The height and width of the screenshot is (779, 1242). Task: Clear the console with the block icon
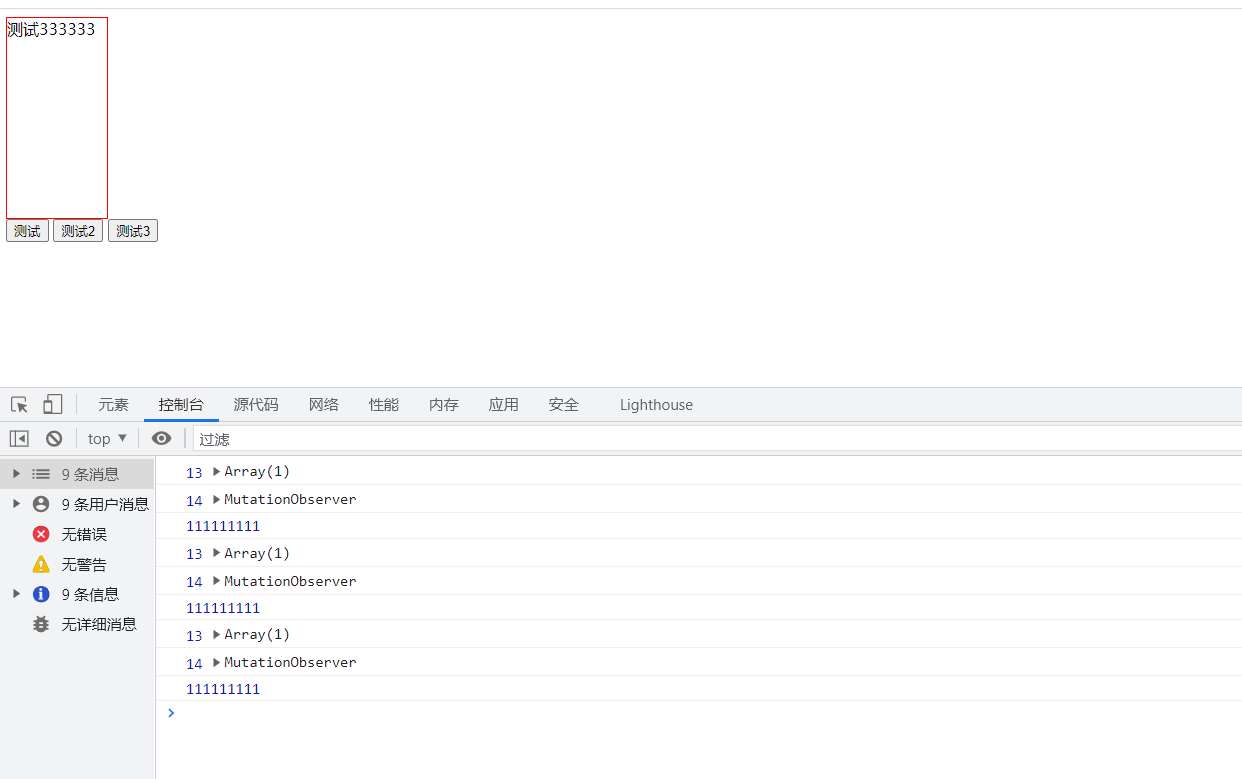coord(53,438)
